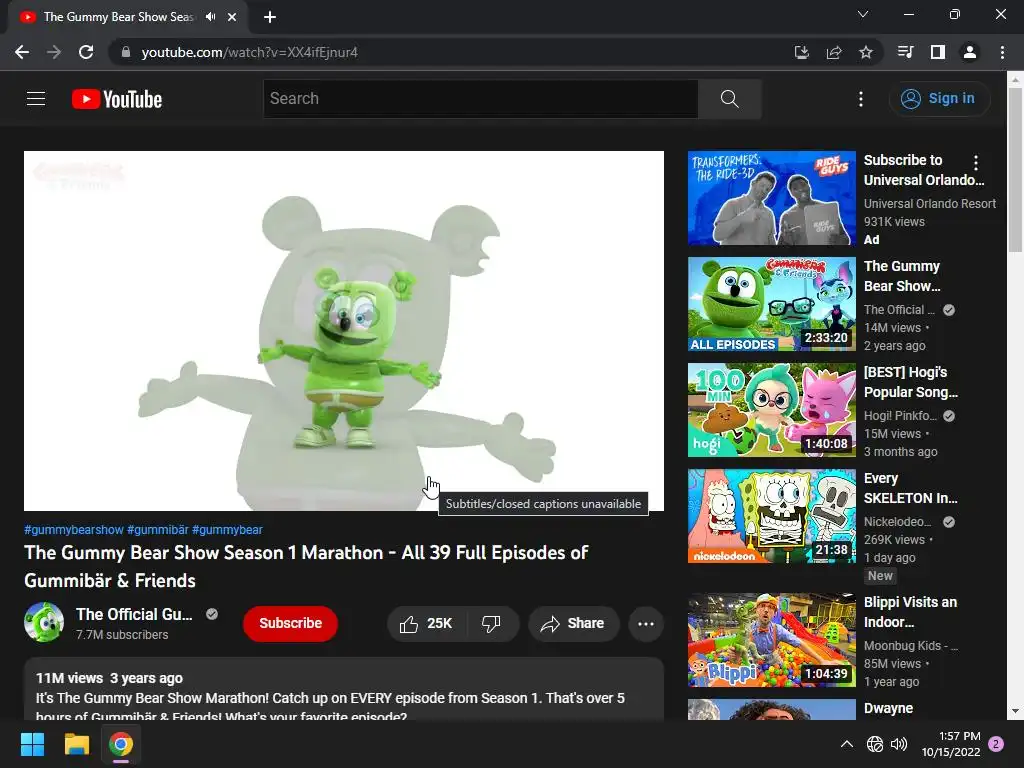Open Every SKELETON SpongeBob video thumbnail
1024x768 pixels.
771,516
